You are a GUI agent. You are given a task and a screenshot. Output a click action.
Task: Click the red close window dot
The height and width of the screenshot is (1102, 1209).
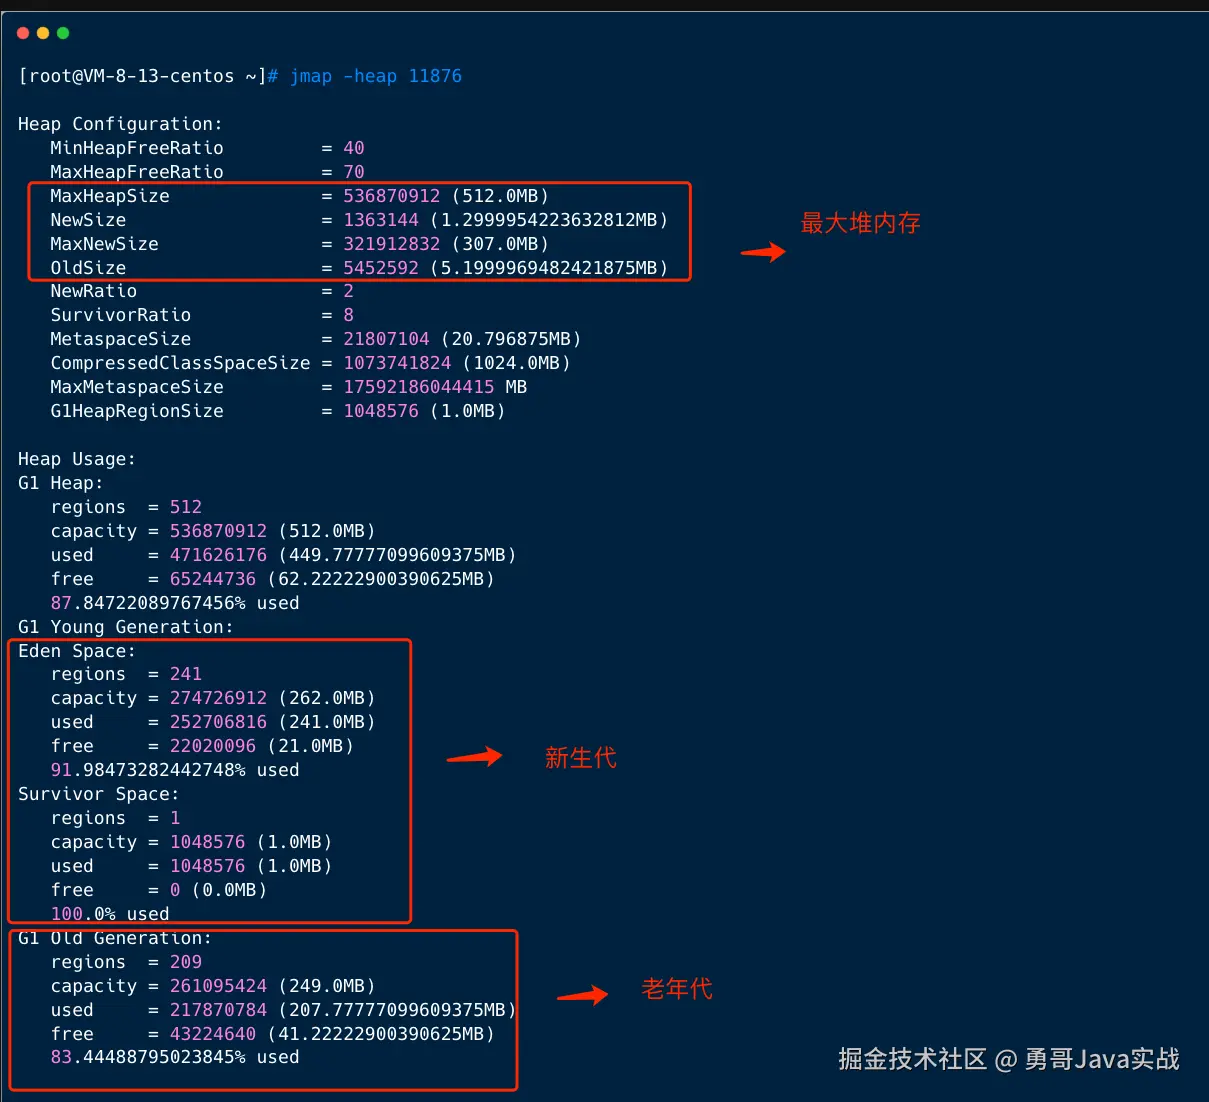click(x=23, y=33)
